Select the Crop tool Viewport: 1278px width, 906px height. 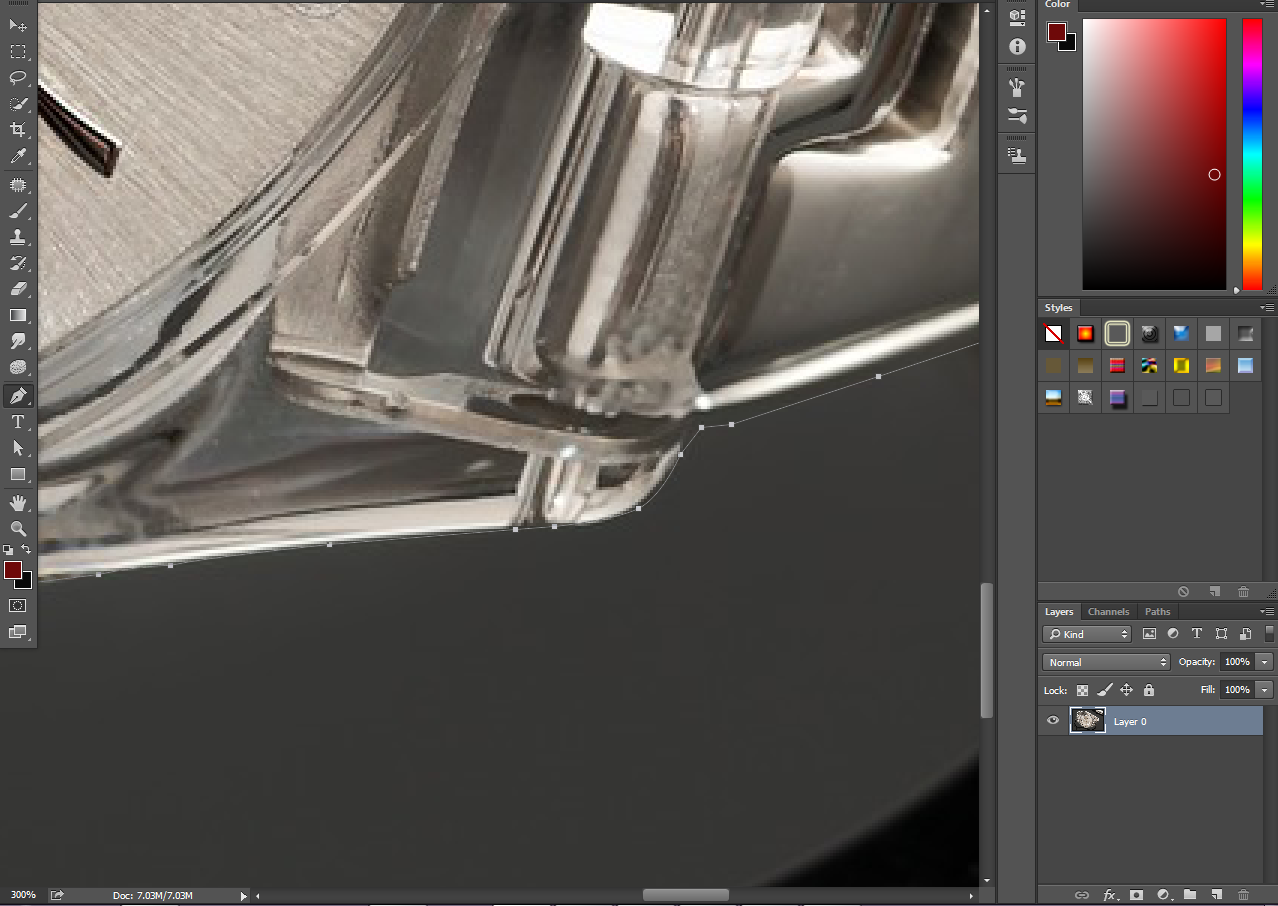18,130
